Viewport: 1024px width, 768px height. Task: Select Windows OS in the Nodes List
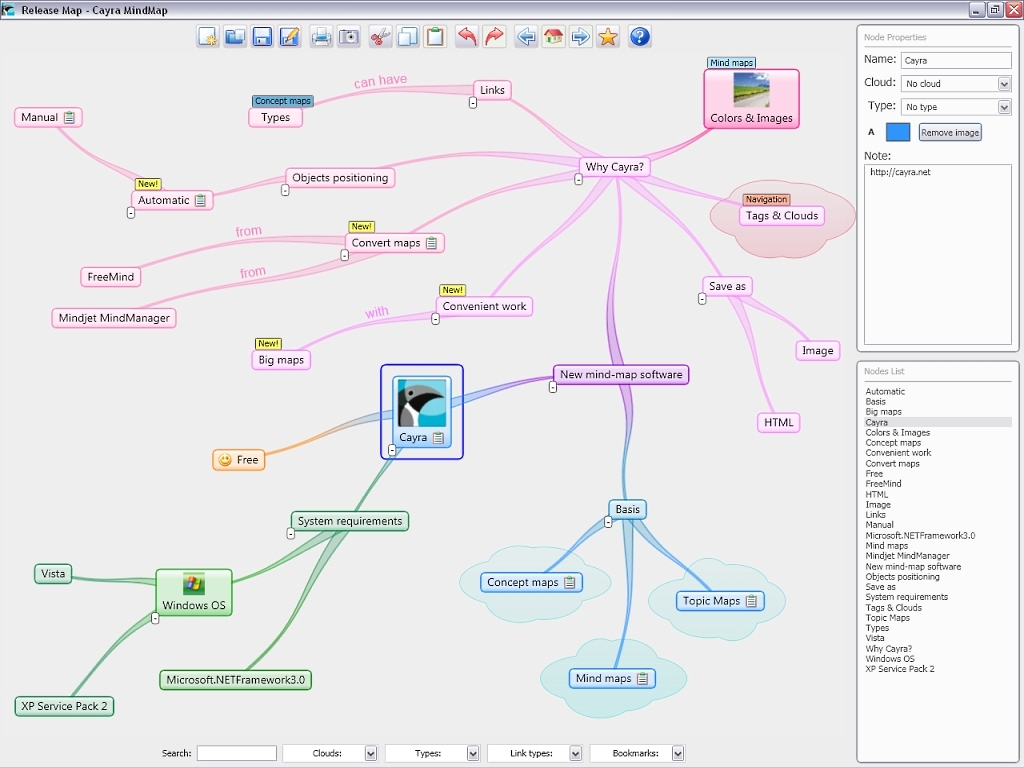coord(889,659)
